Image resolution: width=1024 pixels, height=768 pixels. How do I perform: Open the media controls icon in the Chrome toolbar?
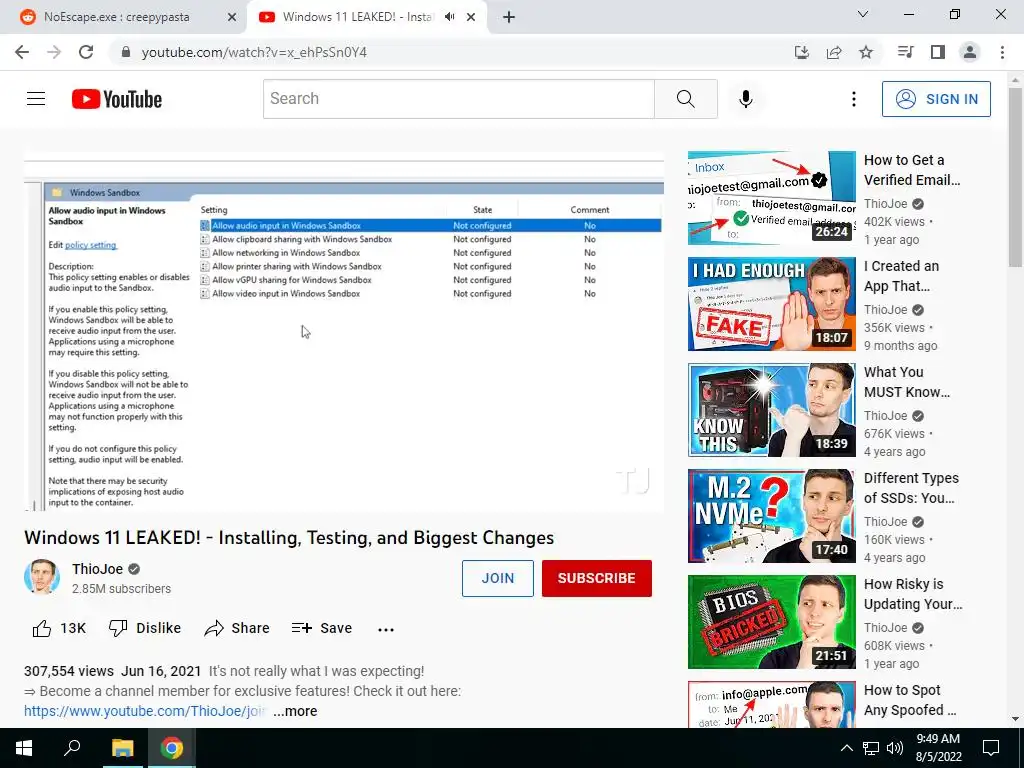click(x=905, y=52)
